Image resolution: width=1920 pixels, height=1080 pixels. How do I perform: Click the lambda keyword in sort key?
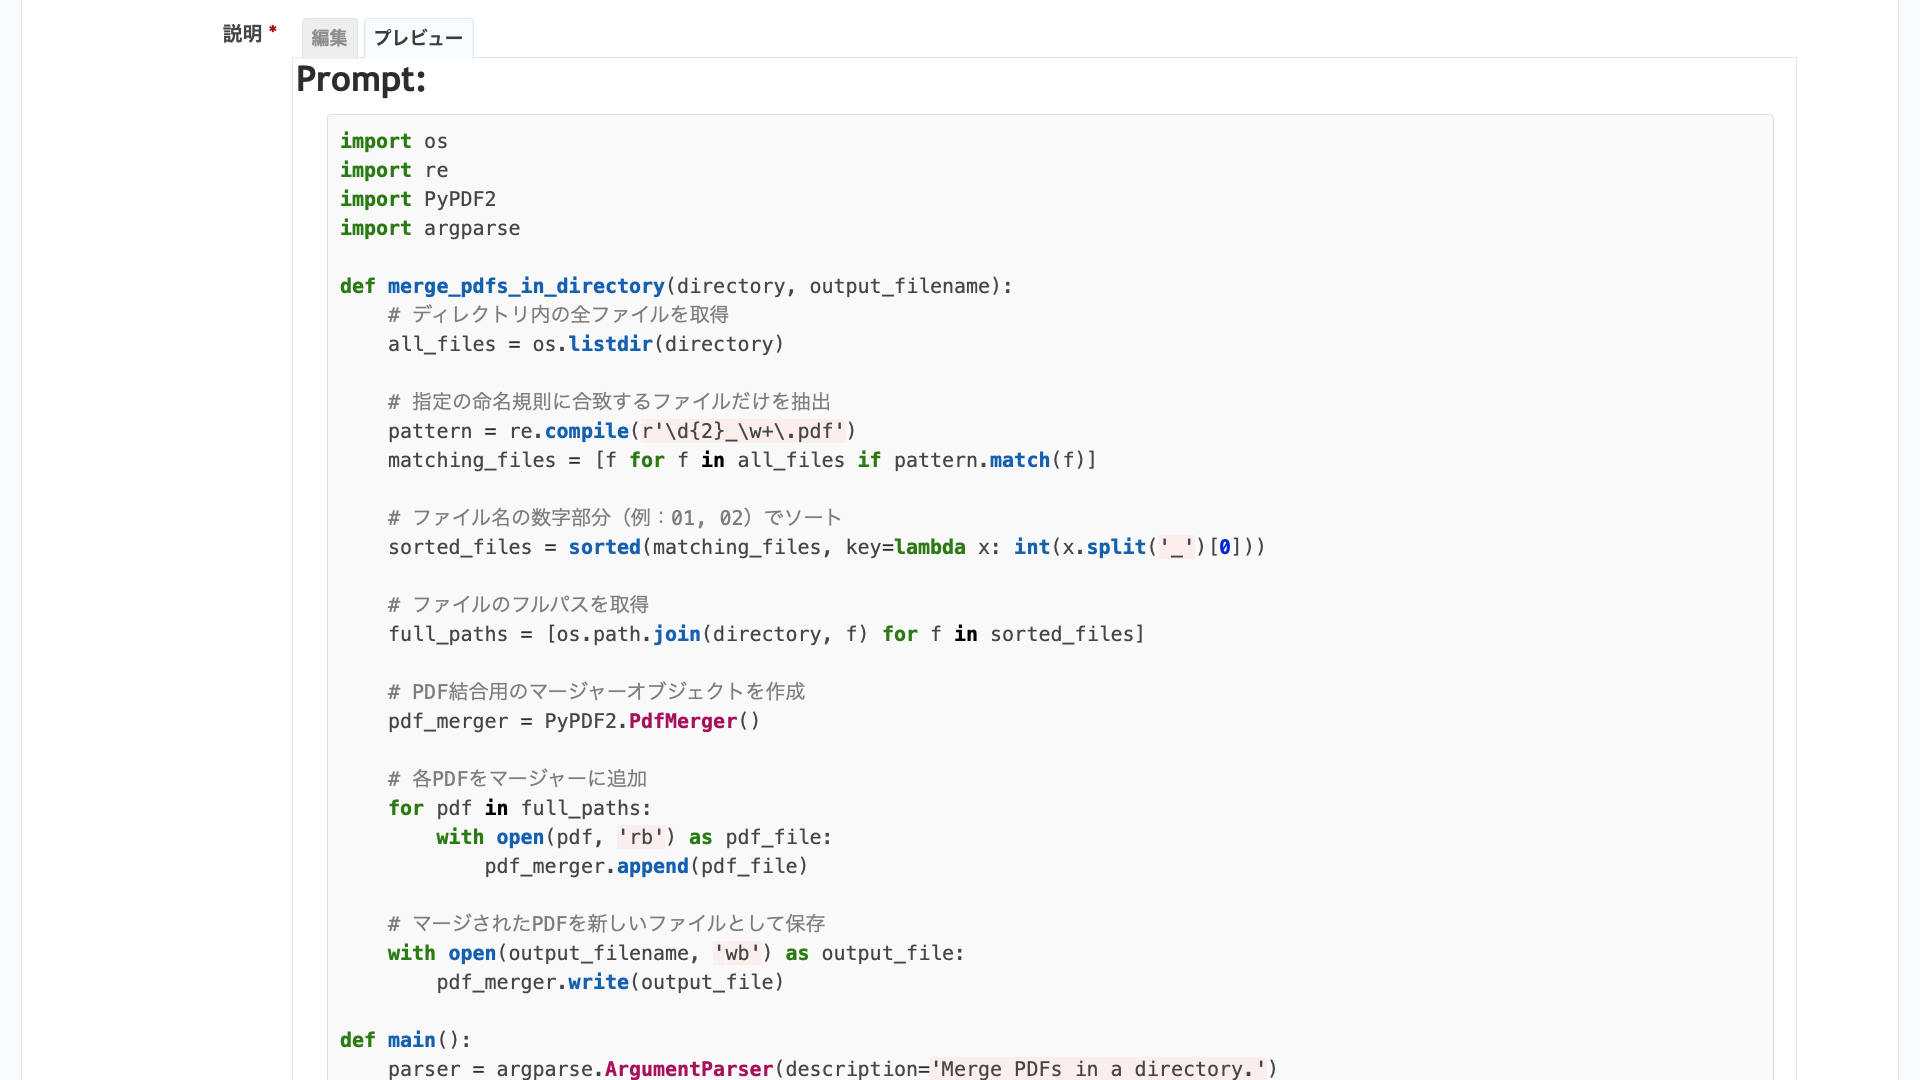[x=929, y=547]
